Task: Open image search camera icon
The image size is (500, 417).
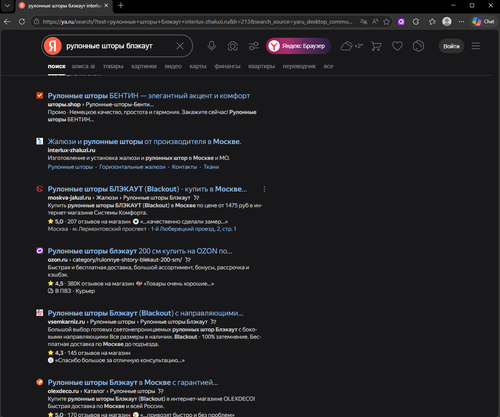Action: (233, 46)
